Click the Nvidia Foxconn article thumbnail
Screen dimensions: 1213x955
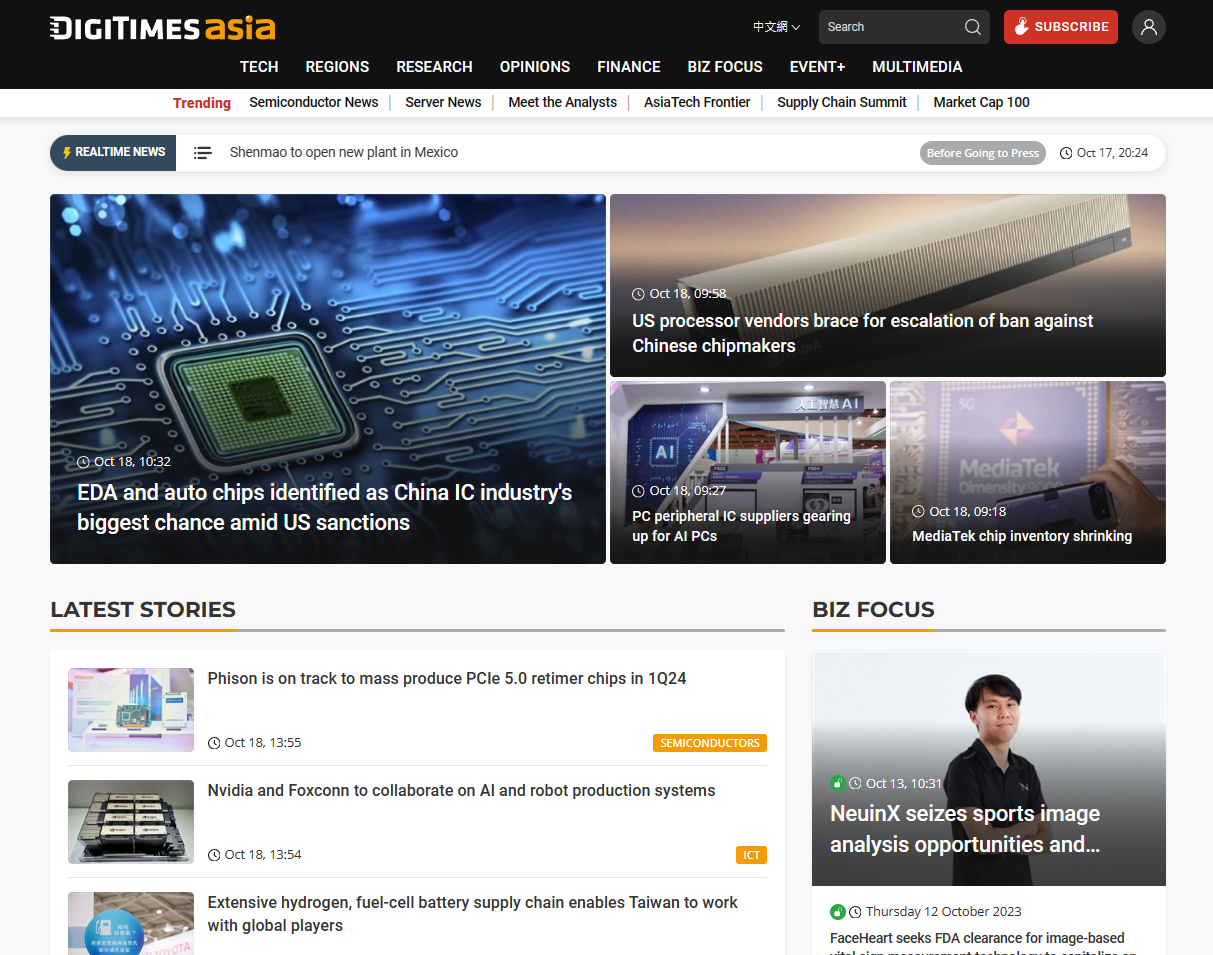(x=131, y=822)
